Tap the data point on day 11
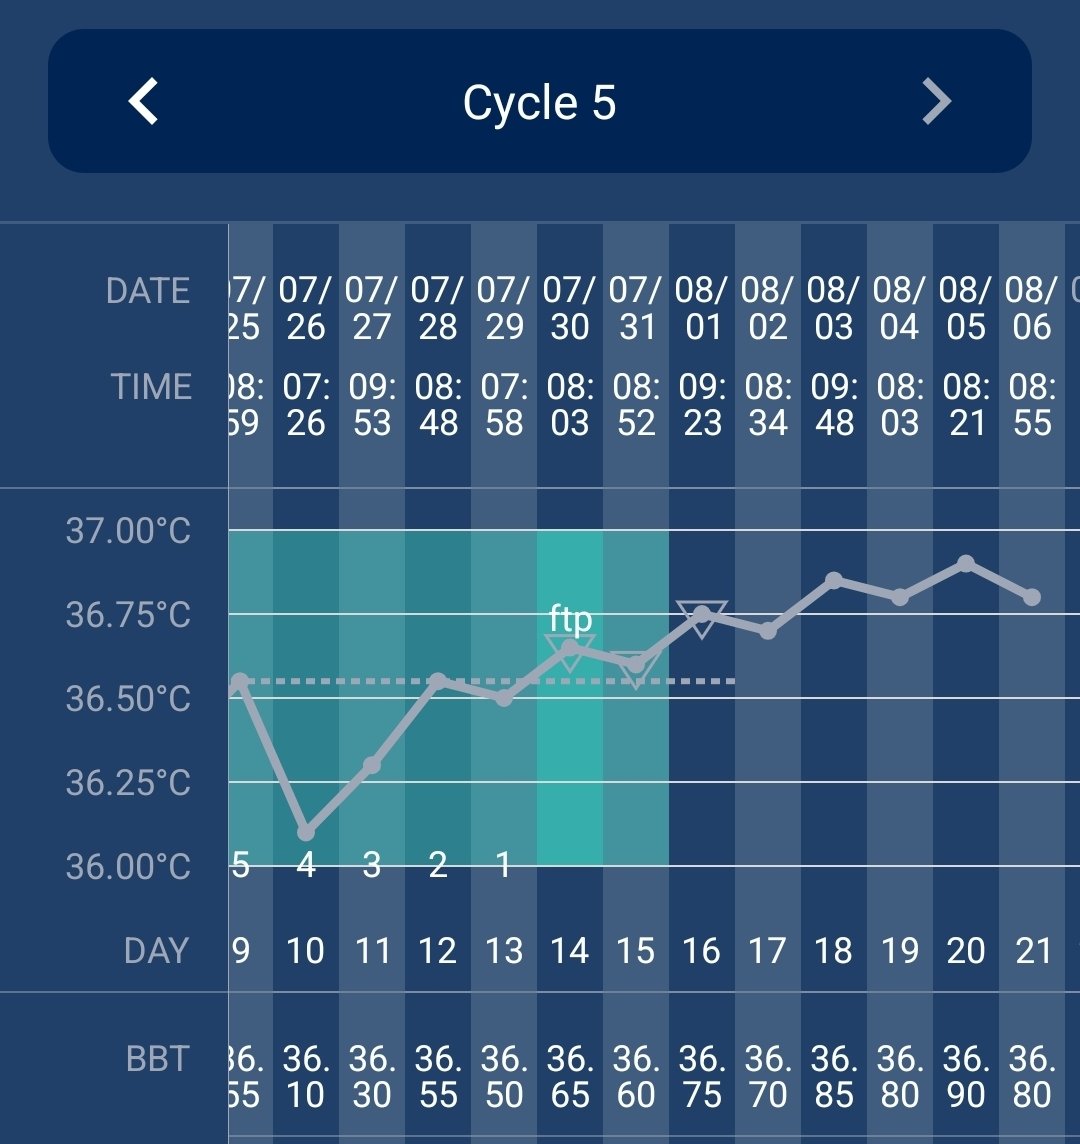1080x1144 pixels. (x=372, y=765)
